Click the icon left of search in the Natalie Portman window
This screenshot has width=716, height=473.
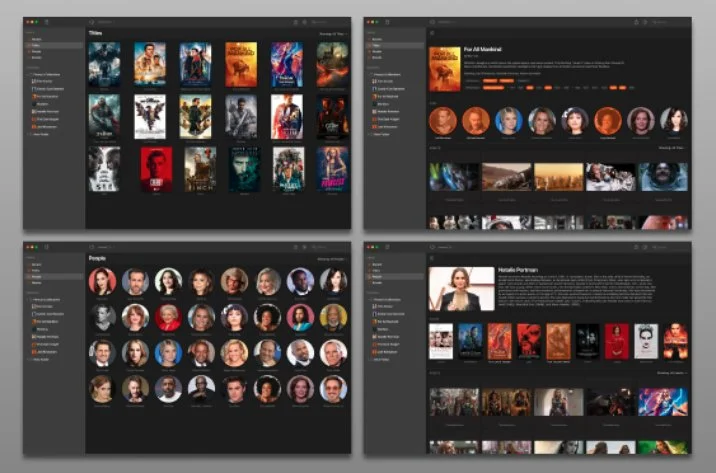pyautogui.click(x=645, y=247)
